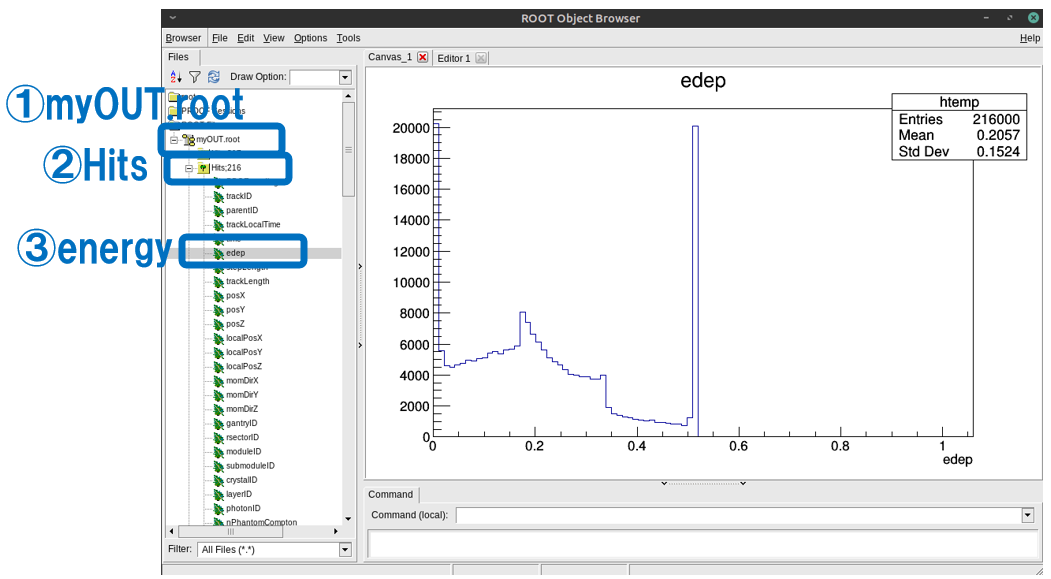Click the edep leaf icon
Viewport: 1051px width, 579px height.
click(219, 253)
